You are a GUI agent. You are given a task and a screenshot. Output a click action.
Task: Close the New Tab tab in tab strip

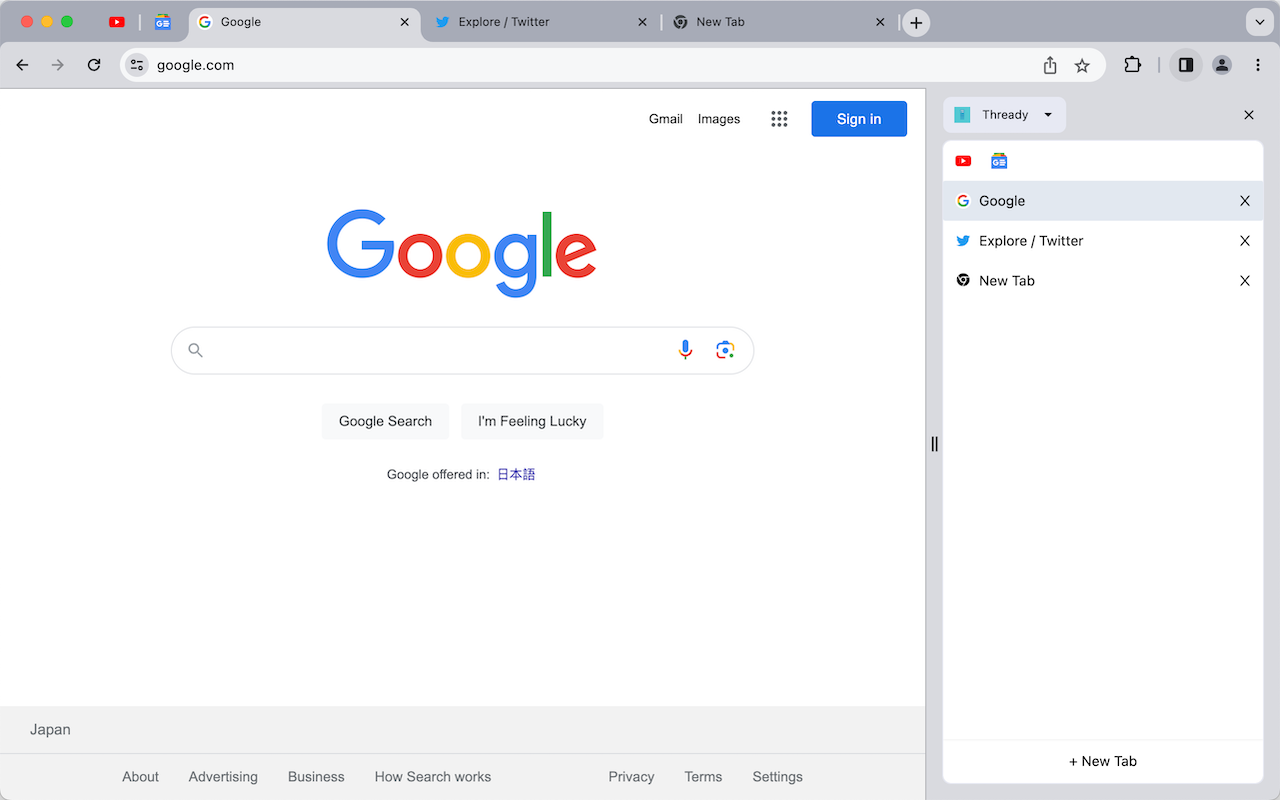(x=880, y=22)
